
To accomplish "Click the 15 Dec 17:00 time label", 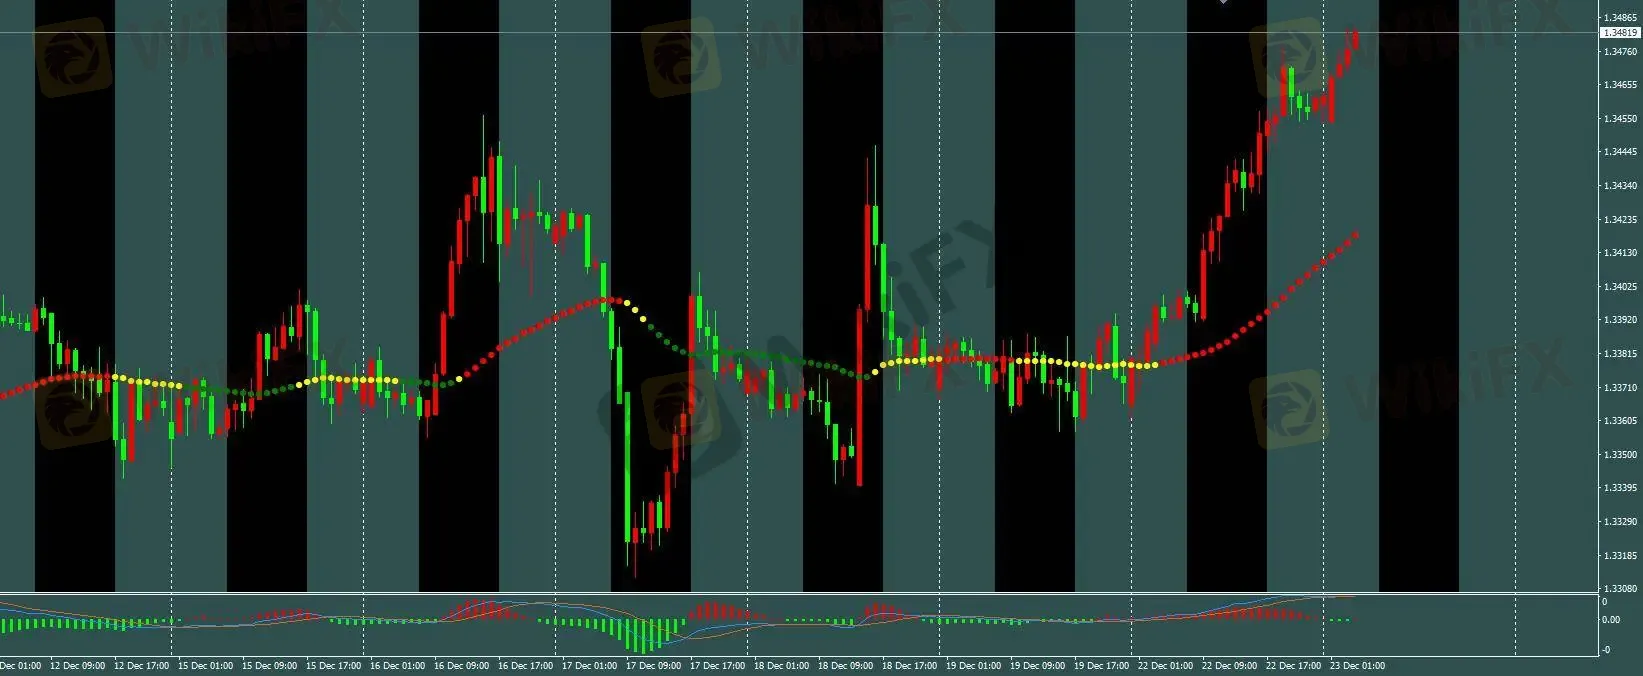I will coord(333,665).
